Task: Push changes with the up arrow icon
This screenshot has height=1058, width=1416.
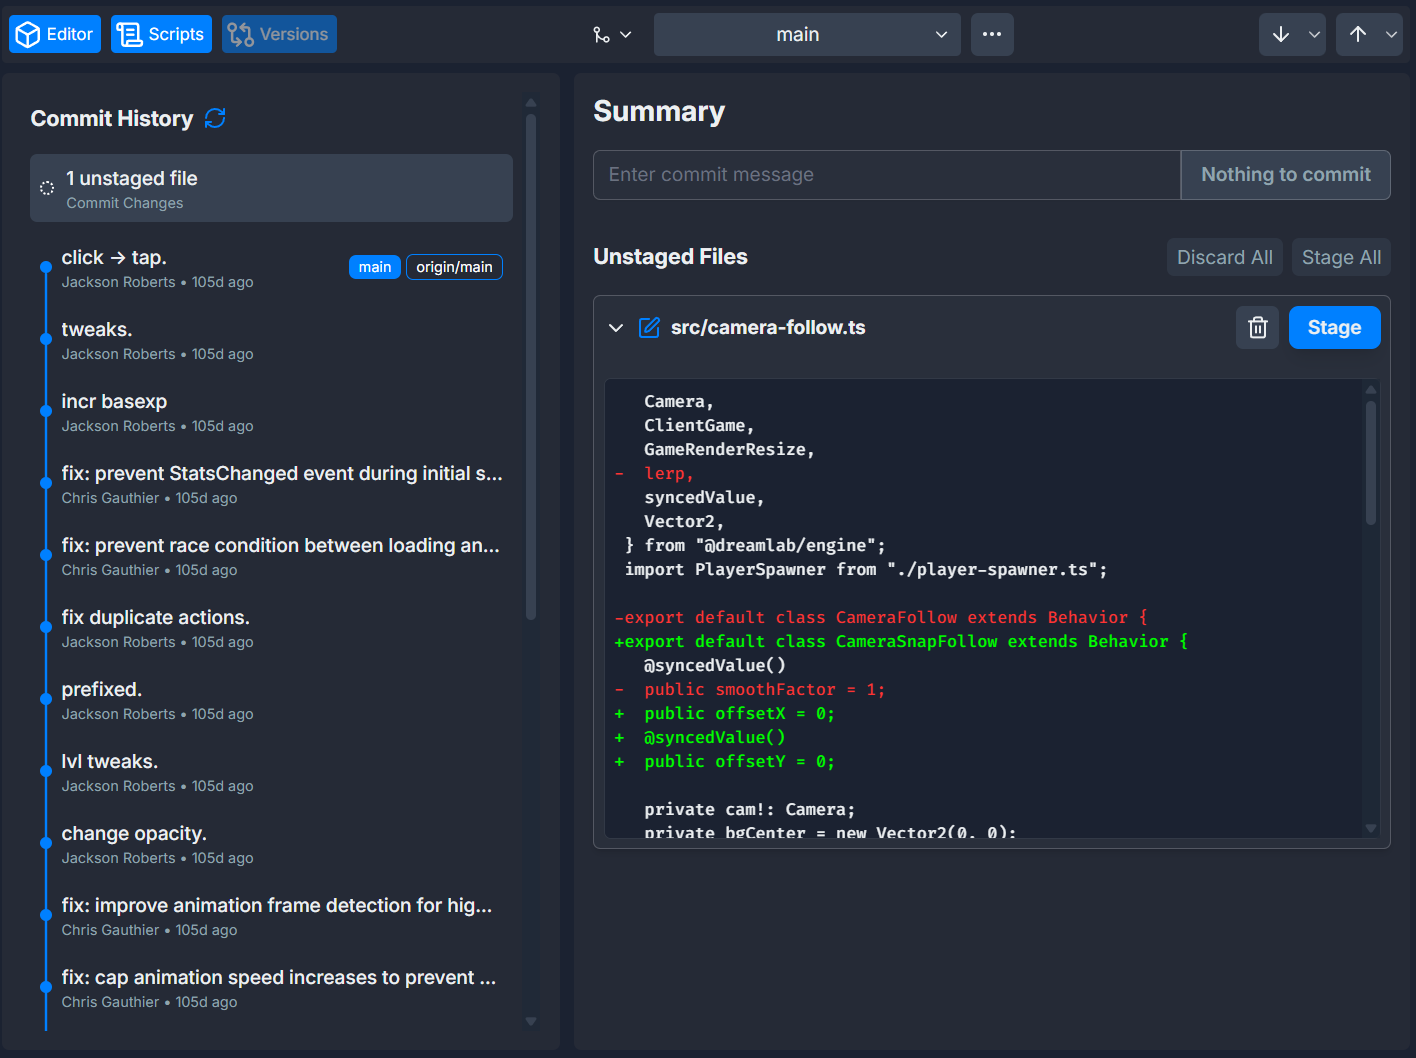Action: (1357, 33)
